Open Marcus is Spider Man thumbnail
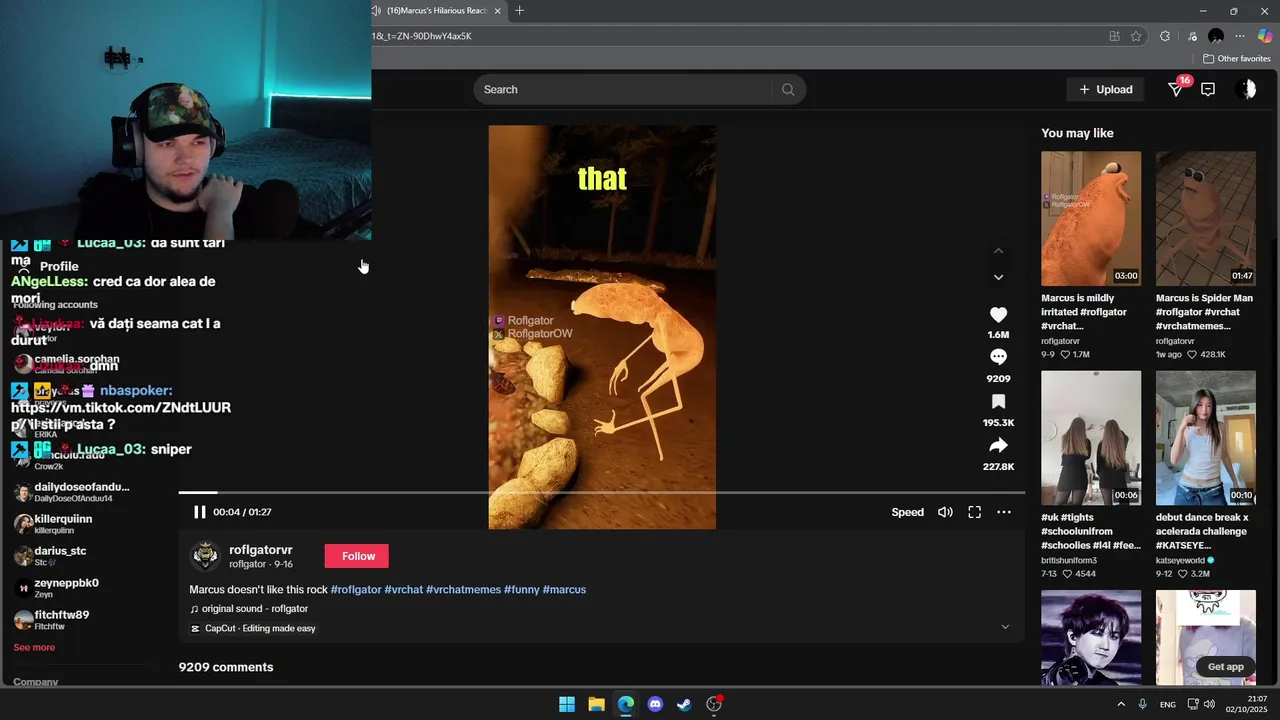This screenshot has width=1280, height=720. [1206, 219]
